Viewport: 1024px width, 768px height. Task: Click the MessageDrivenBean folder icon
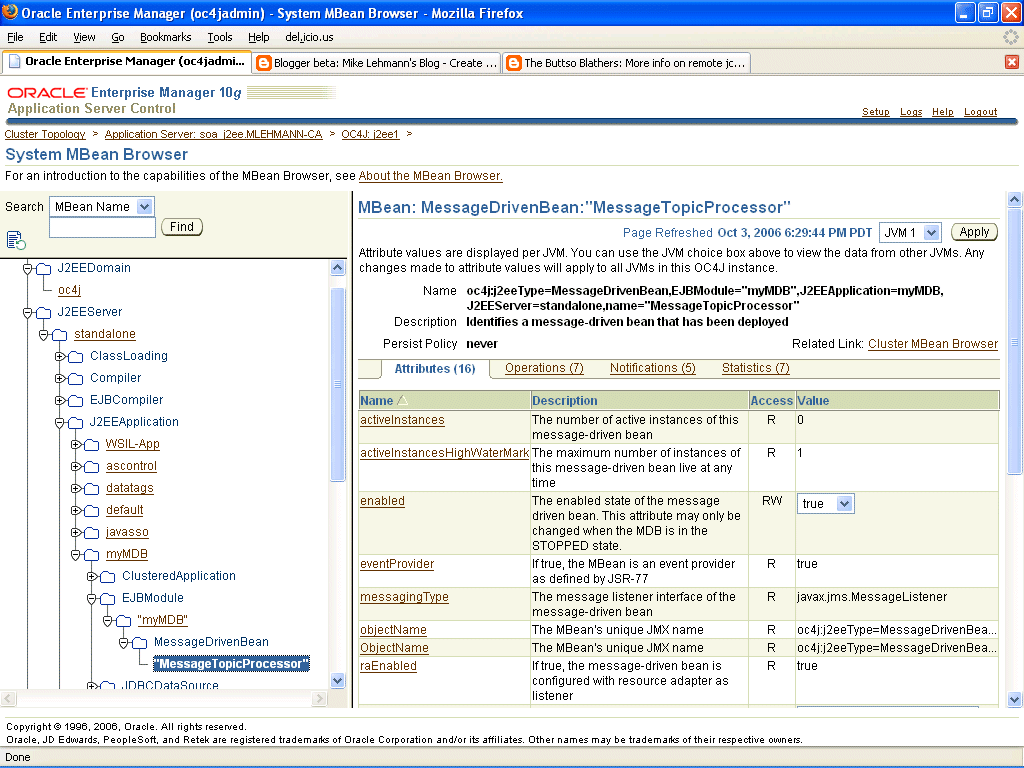pos(140,643)
